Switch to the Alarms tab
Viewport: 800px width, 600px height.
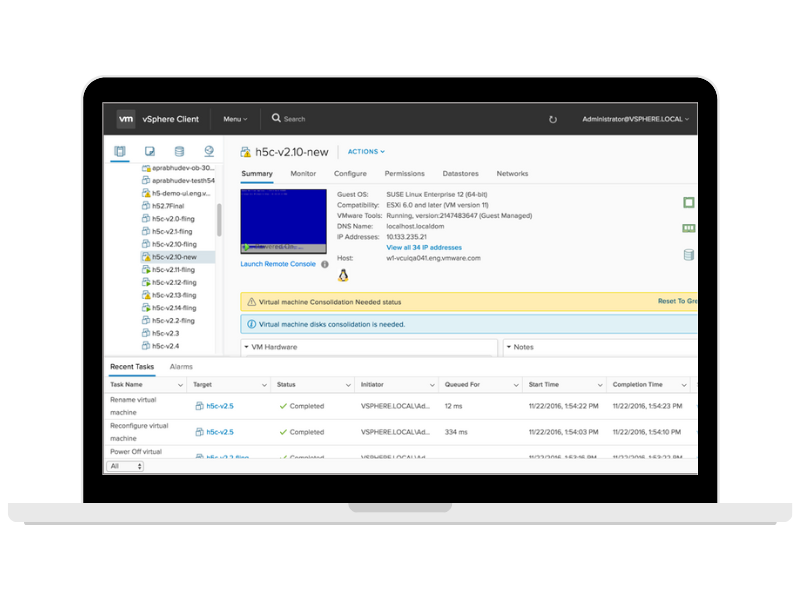(x=181, y=367)
